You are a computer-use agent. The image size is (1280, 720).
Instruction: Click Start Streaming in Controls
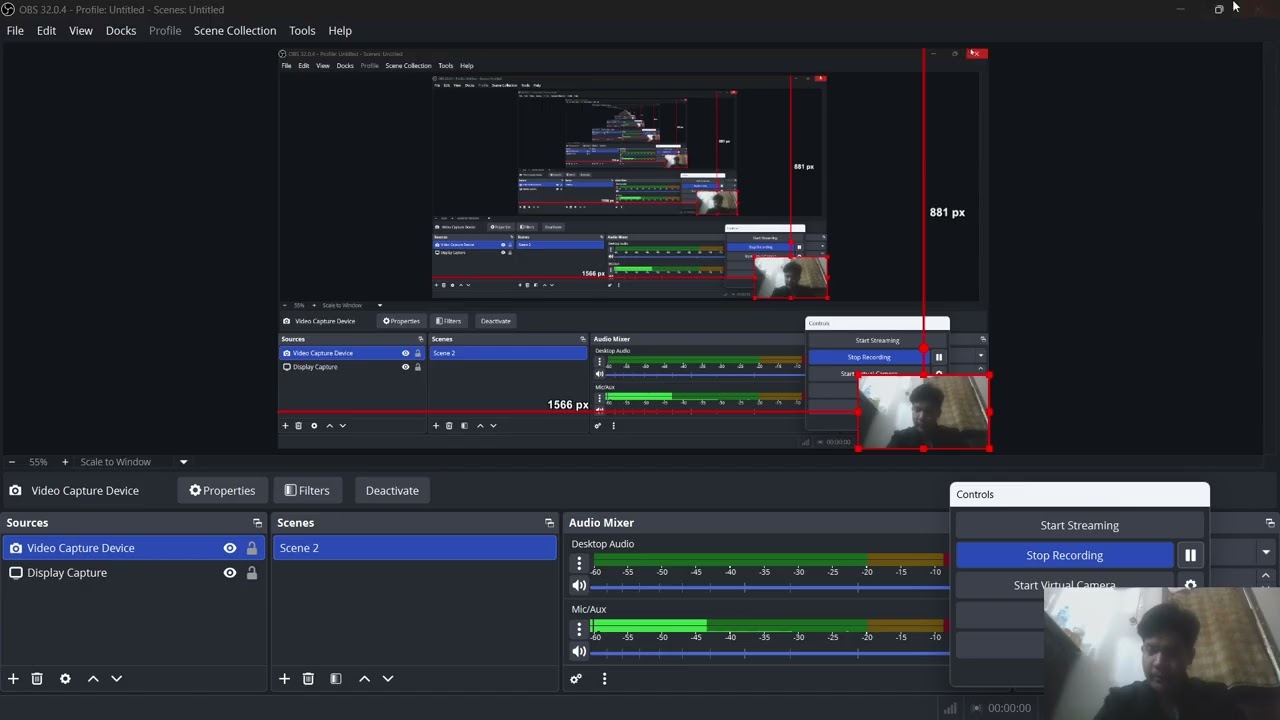pyautogui.click(x=1079, y=525)
